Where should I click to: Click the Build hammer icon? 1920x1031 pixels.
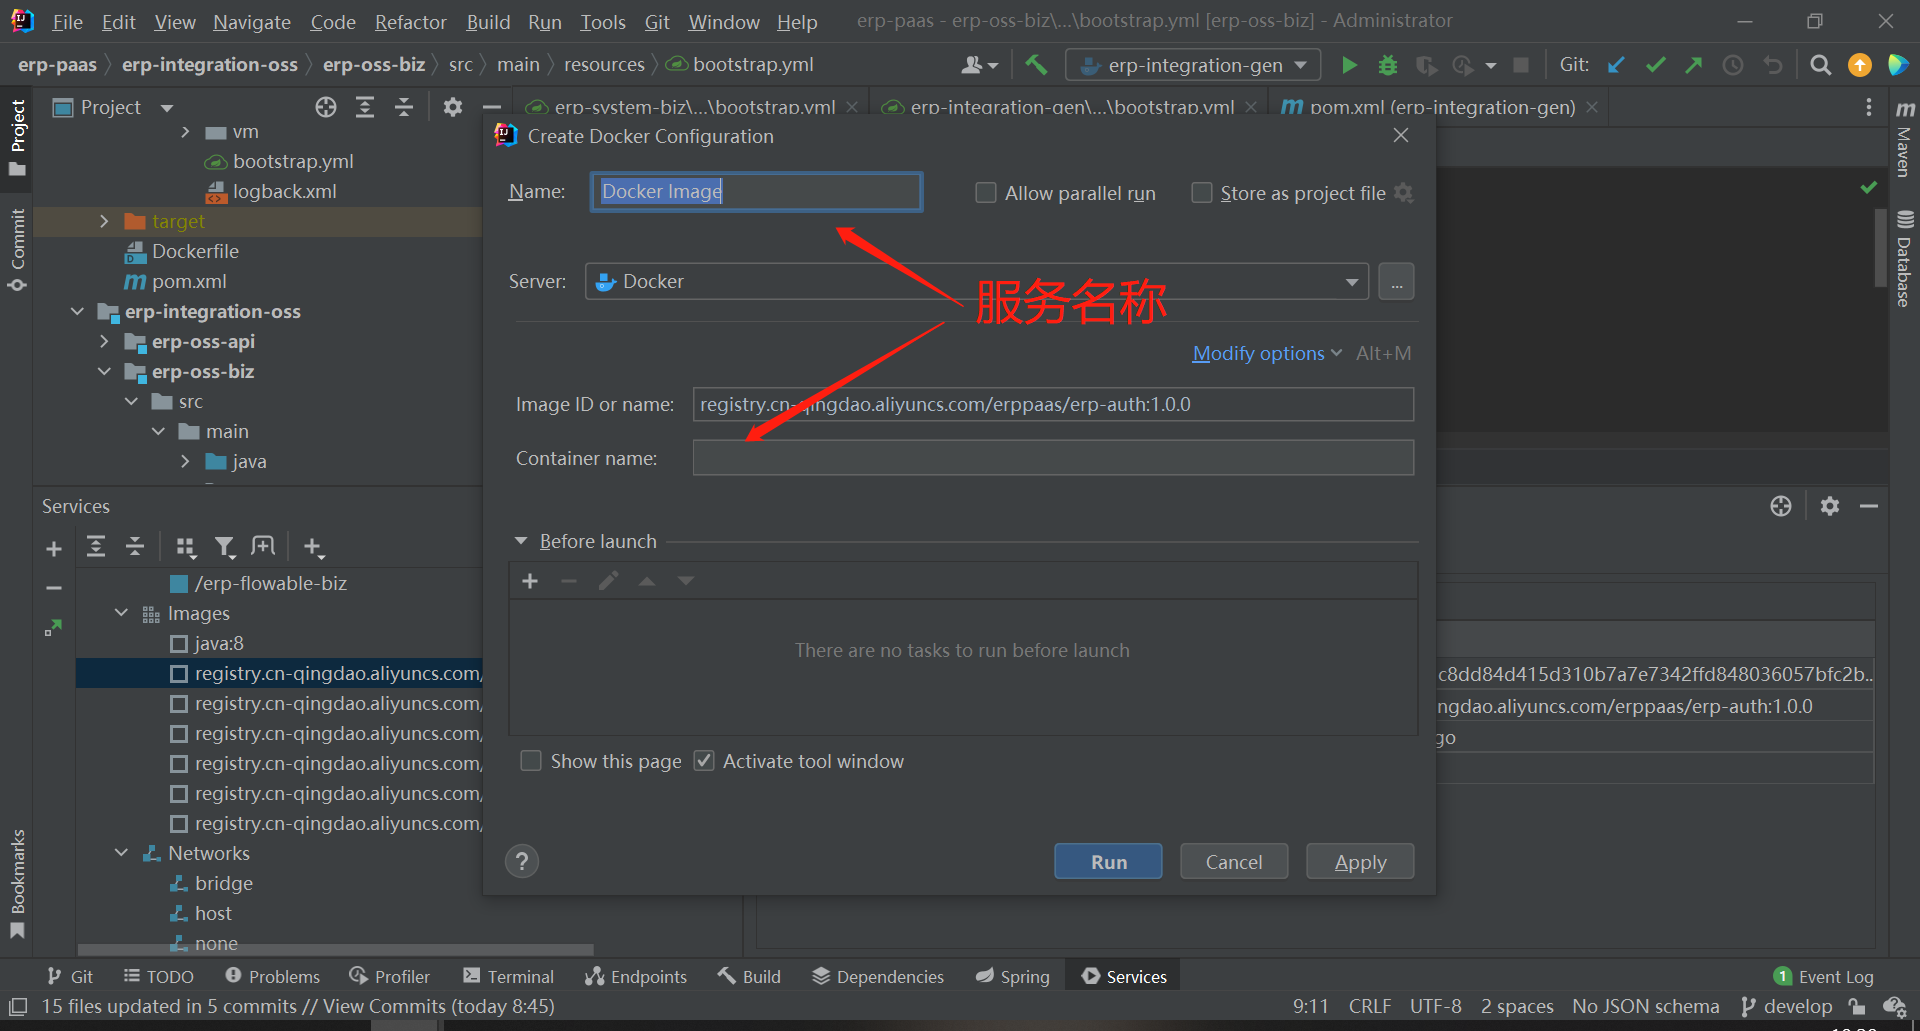(x=1036, y=65)
